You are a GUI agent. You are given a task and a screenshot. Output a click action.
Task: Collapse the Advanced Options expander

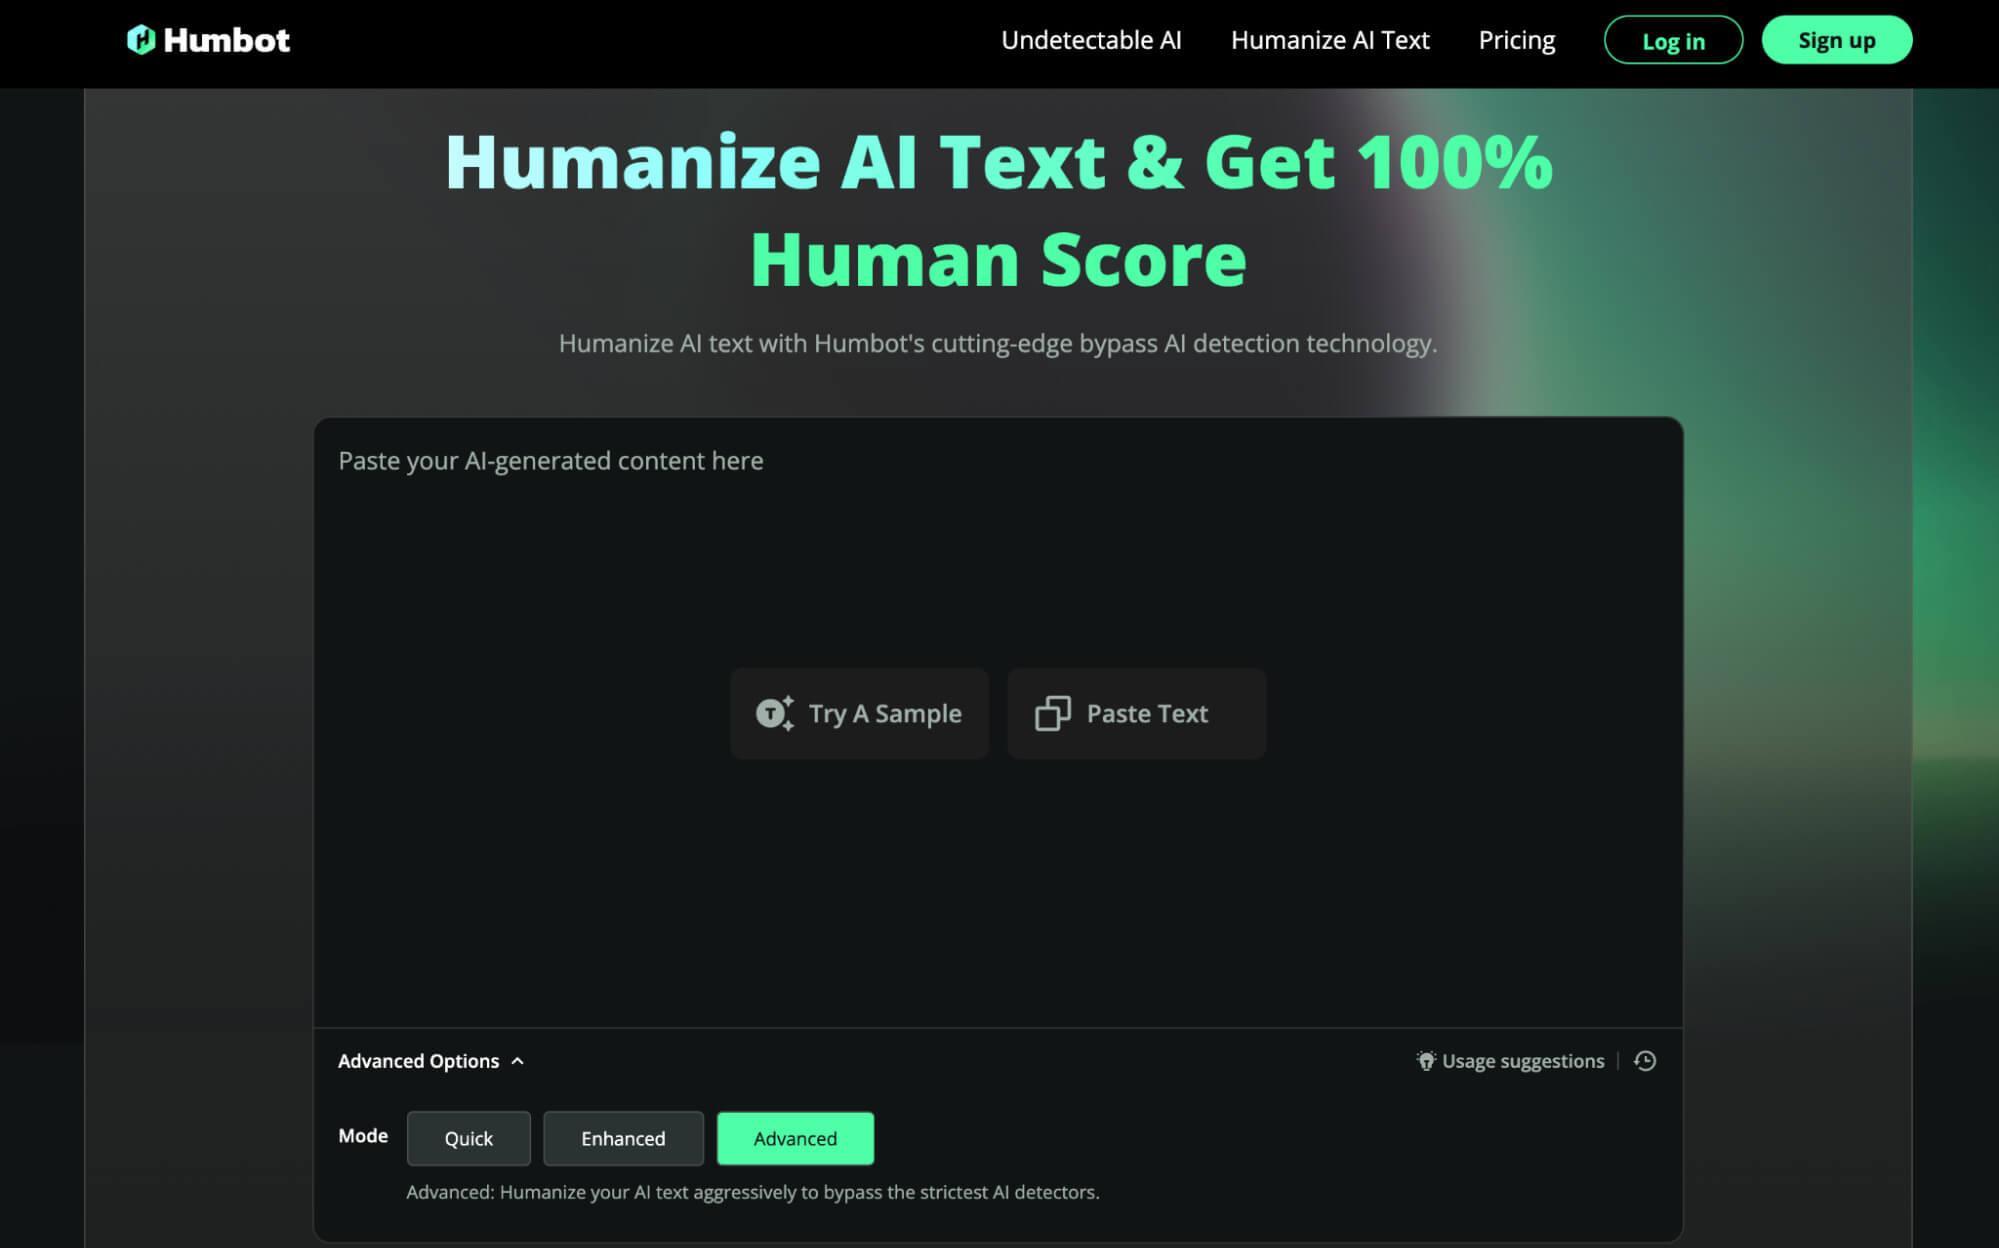(x=429, y=1060)
